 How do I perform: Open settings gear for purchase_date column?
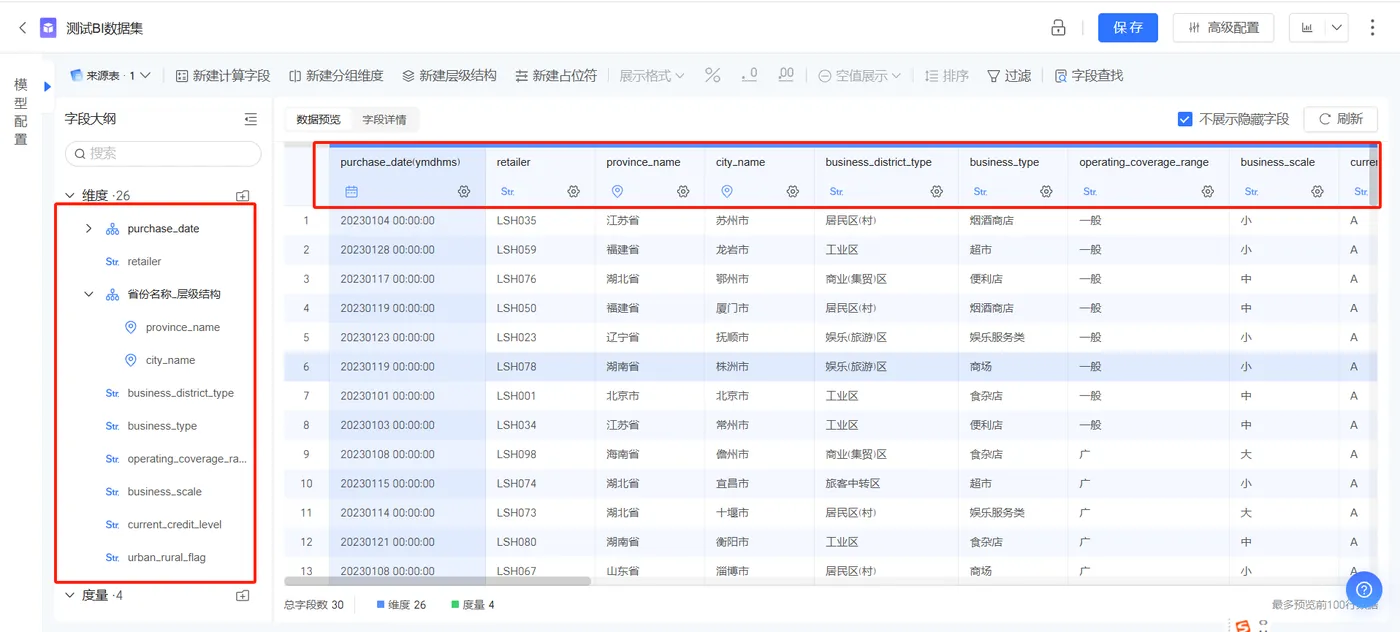coord(464,191)
